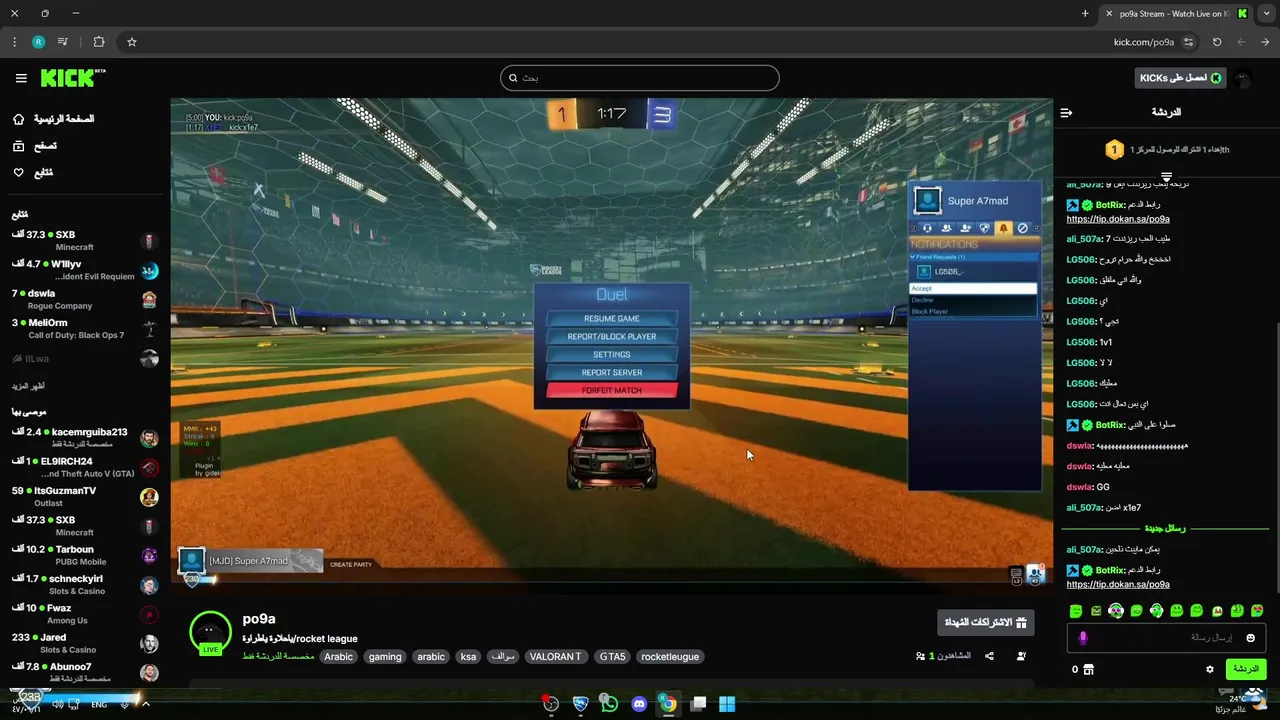Open Discord from the taskbar
Screen dimensions: 1280x720
(639, 704)
